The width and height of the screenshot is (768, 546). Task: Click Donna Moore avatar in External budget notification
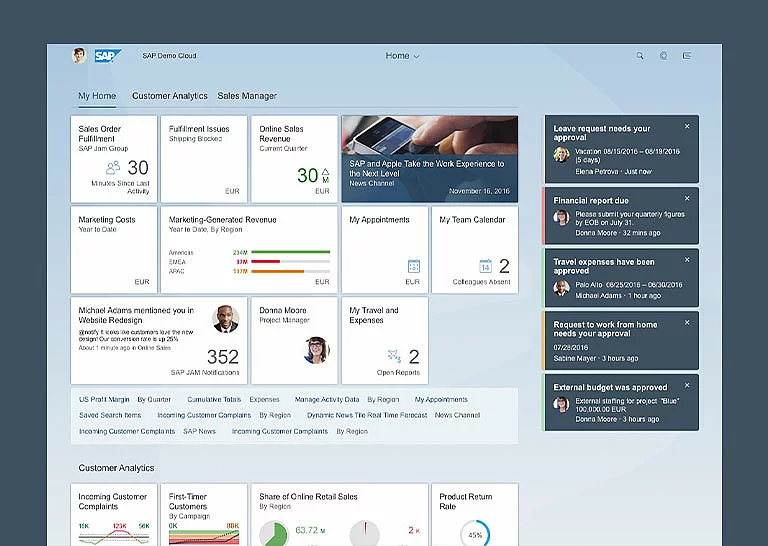561,404
